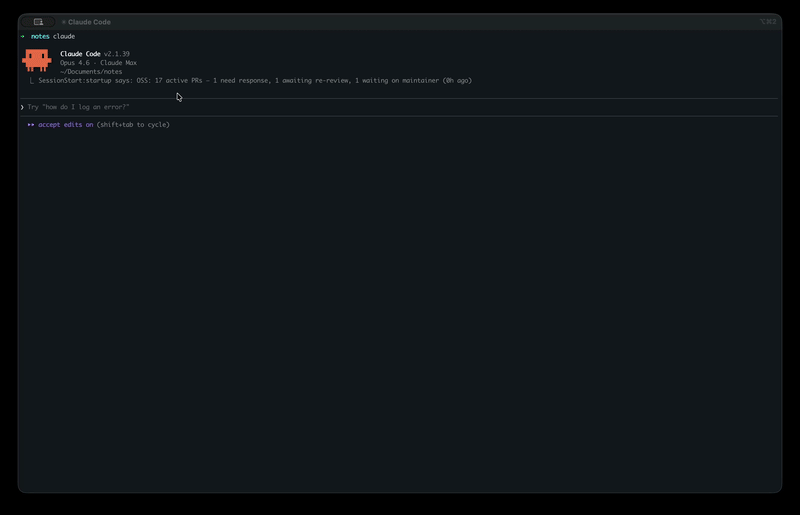Image resolution: width=800 pixels, height=515 pixels.
Task: Click the SessionStart:startup status message line
Action: pos(255,81)
